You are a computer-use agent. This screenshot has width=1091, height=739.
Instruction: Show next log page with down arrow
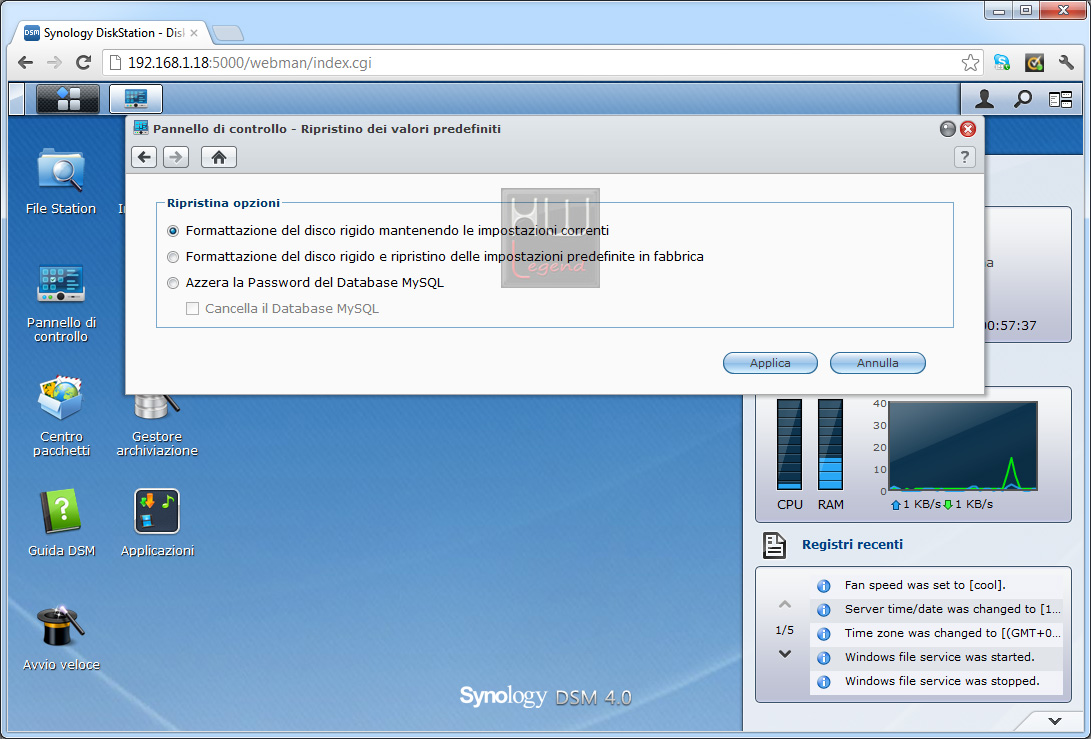(x=785, y=654)
